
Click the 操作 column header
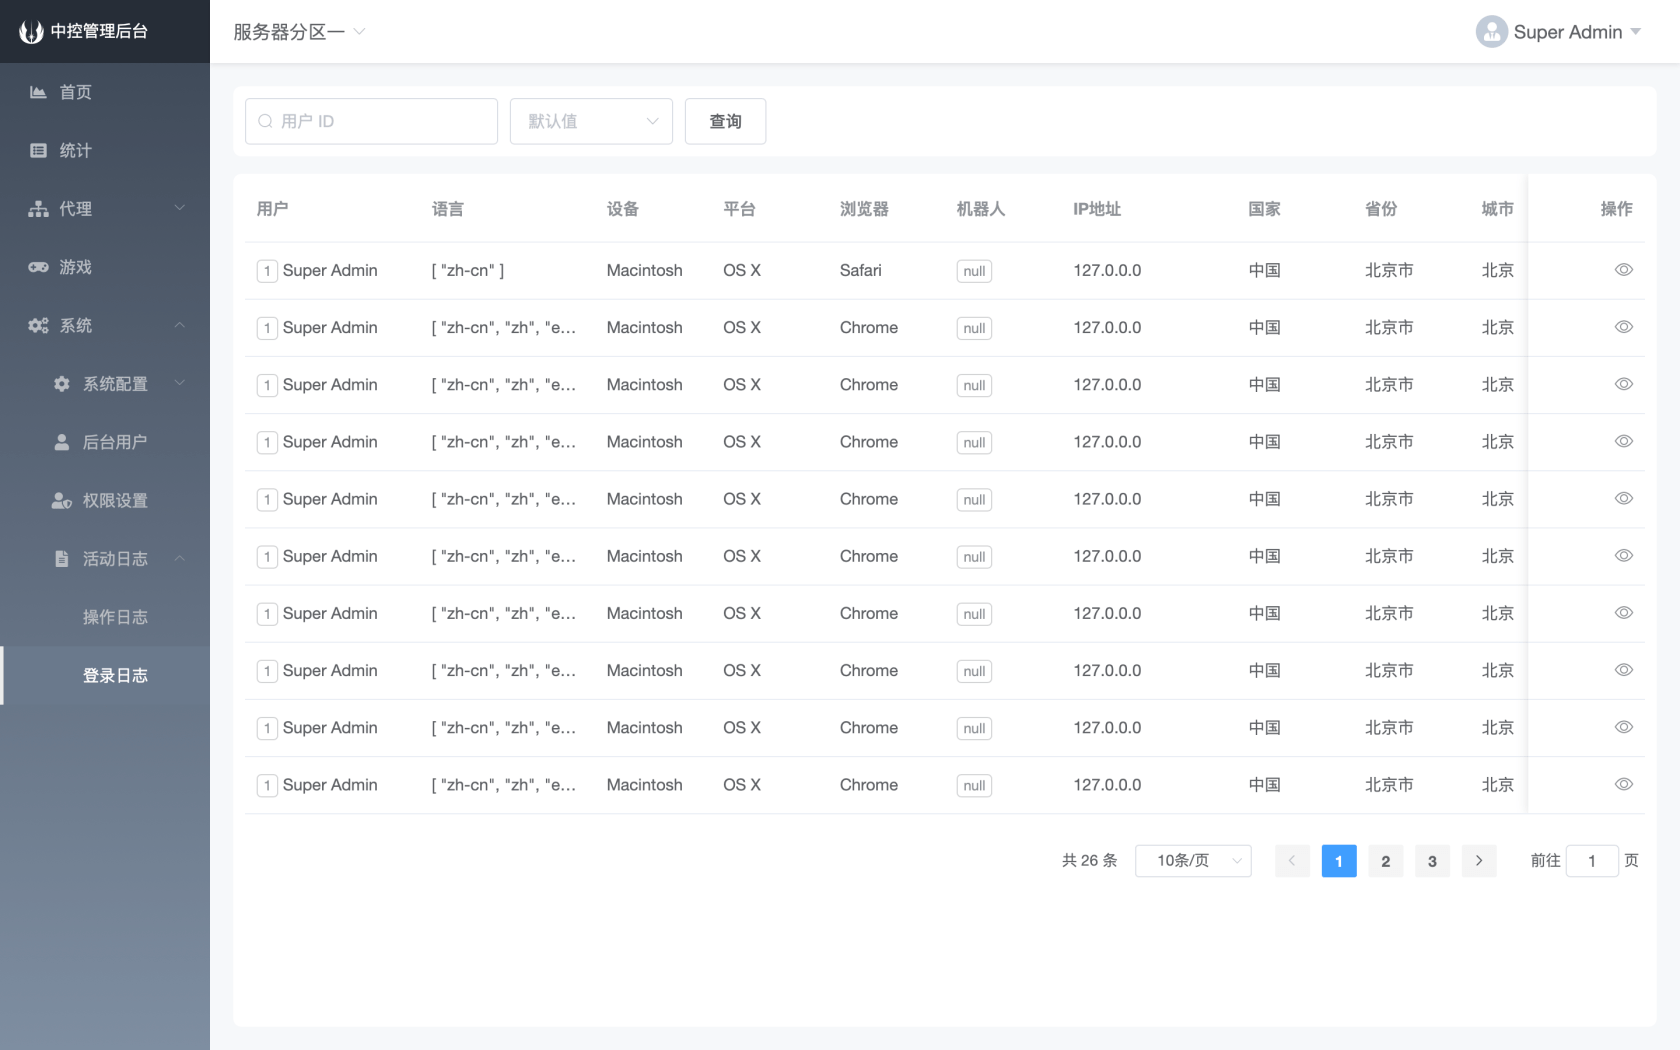(x=1616, y=209)
